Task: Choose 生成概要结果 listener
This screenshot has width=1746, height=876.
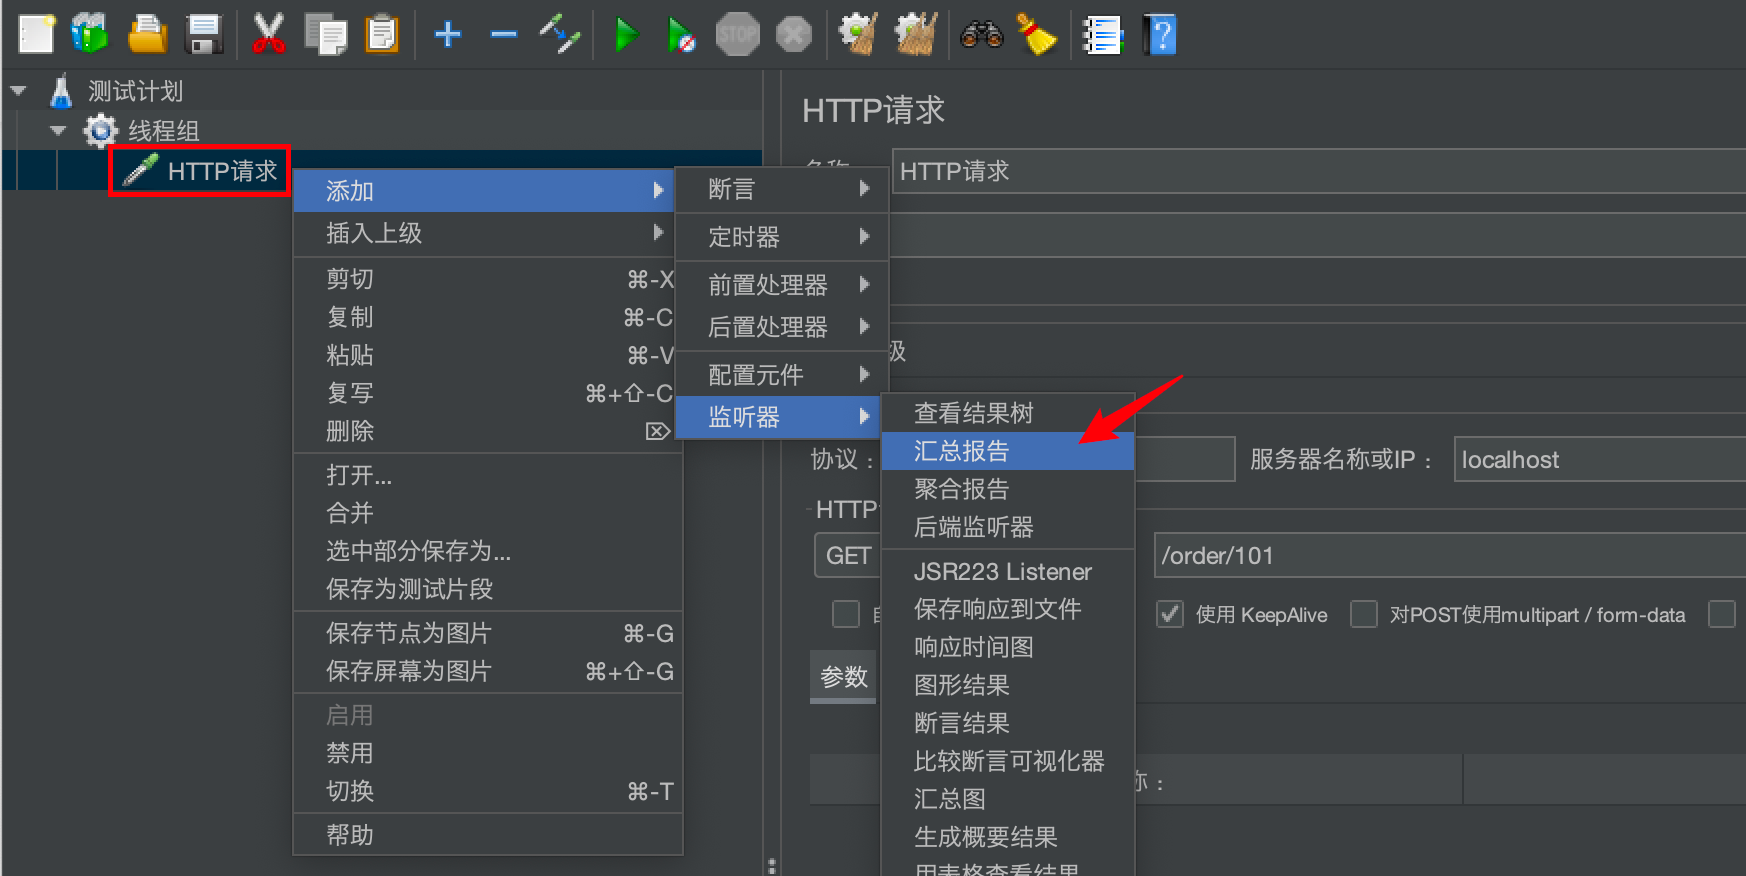Action: pyautogui.click(x=1008, y=837)
